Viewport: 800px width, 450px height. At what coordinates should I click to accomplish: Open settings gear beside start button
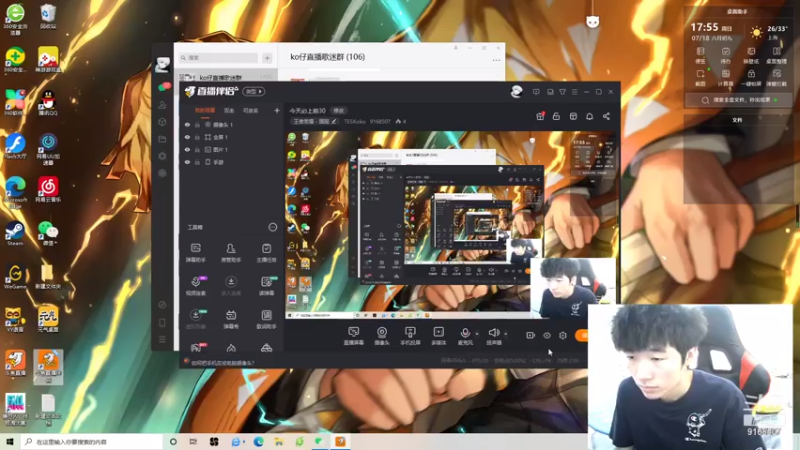point(563,335)
